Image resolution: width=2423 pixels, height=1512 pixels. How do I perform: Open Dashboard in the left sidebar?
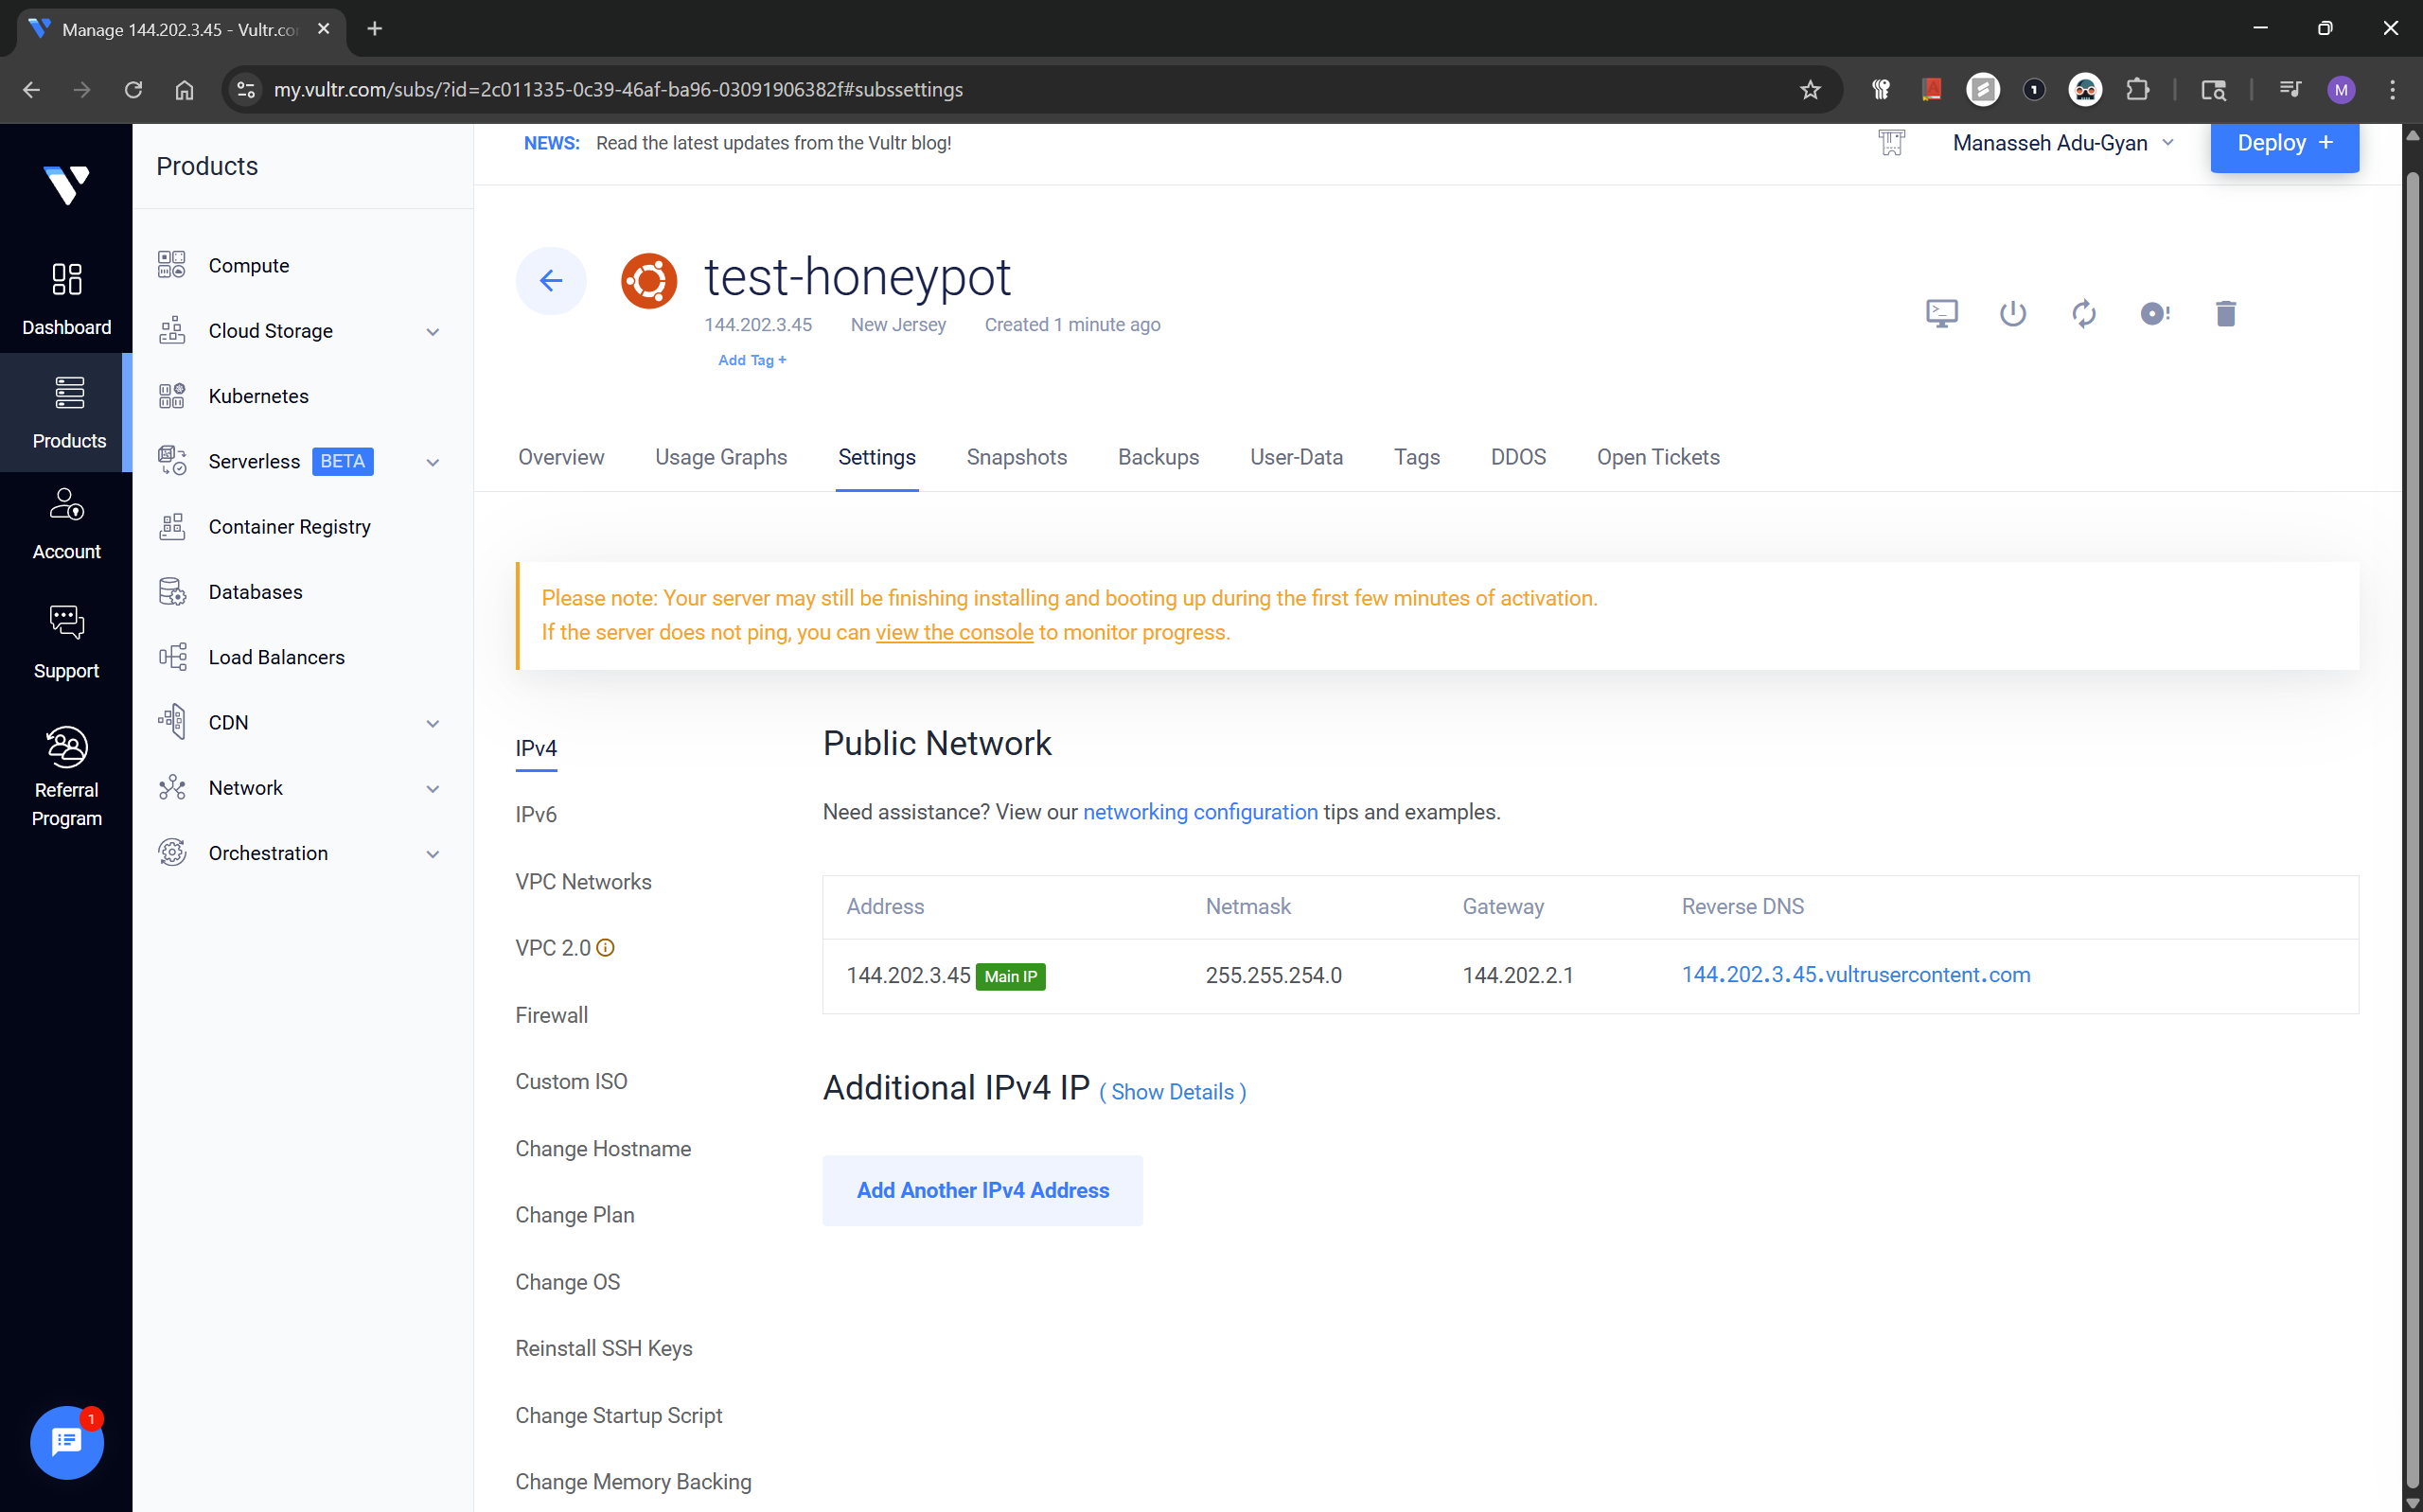(x=66, y=299)
